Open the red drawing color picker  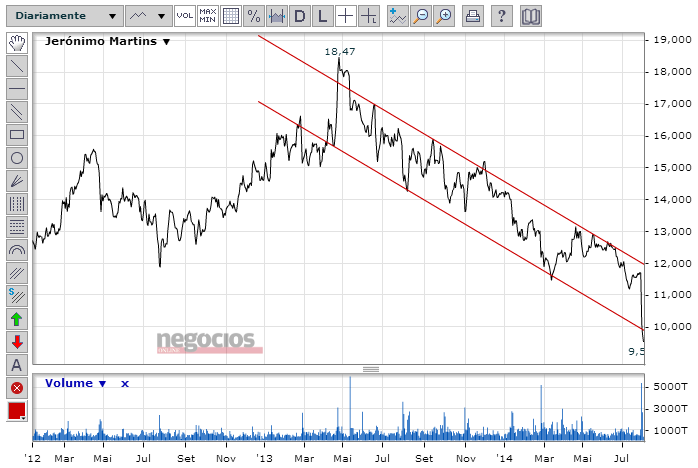click(x=17, y=411)
